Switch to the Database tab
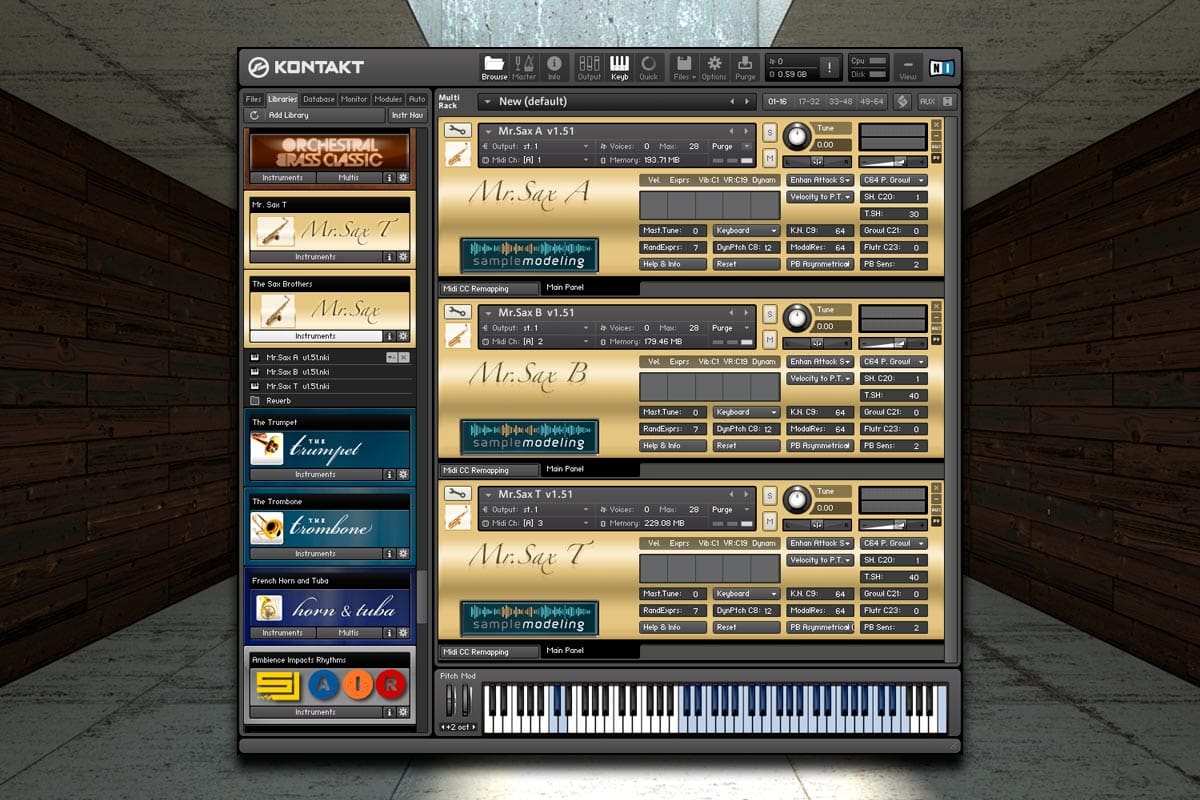This screenshot has height=800, width=1200. point(319,99)
